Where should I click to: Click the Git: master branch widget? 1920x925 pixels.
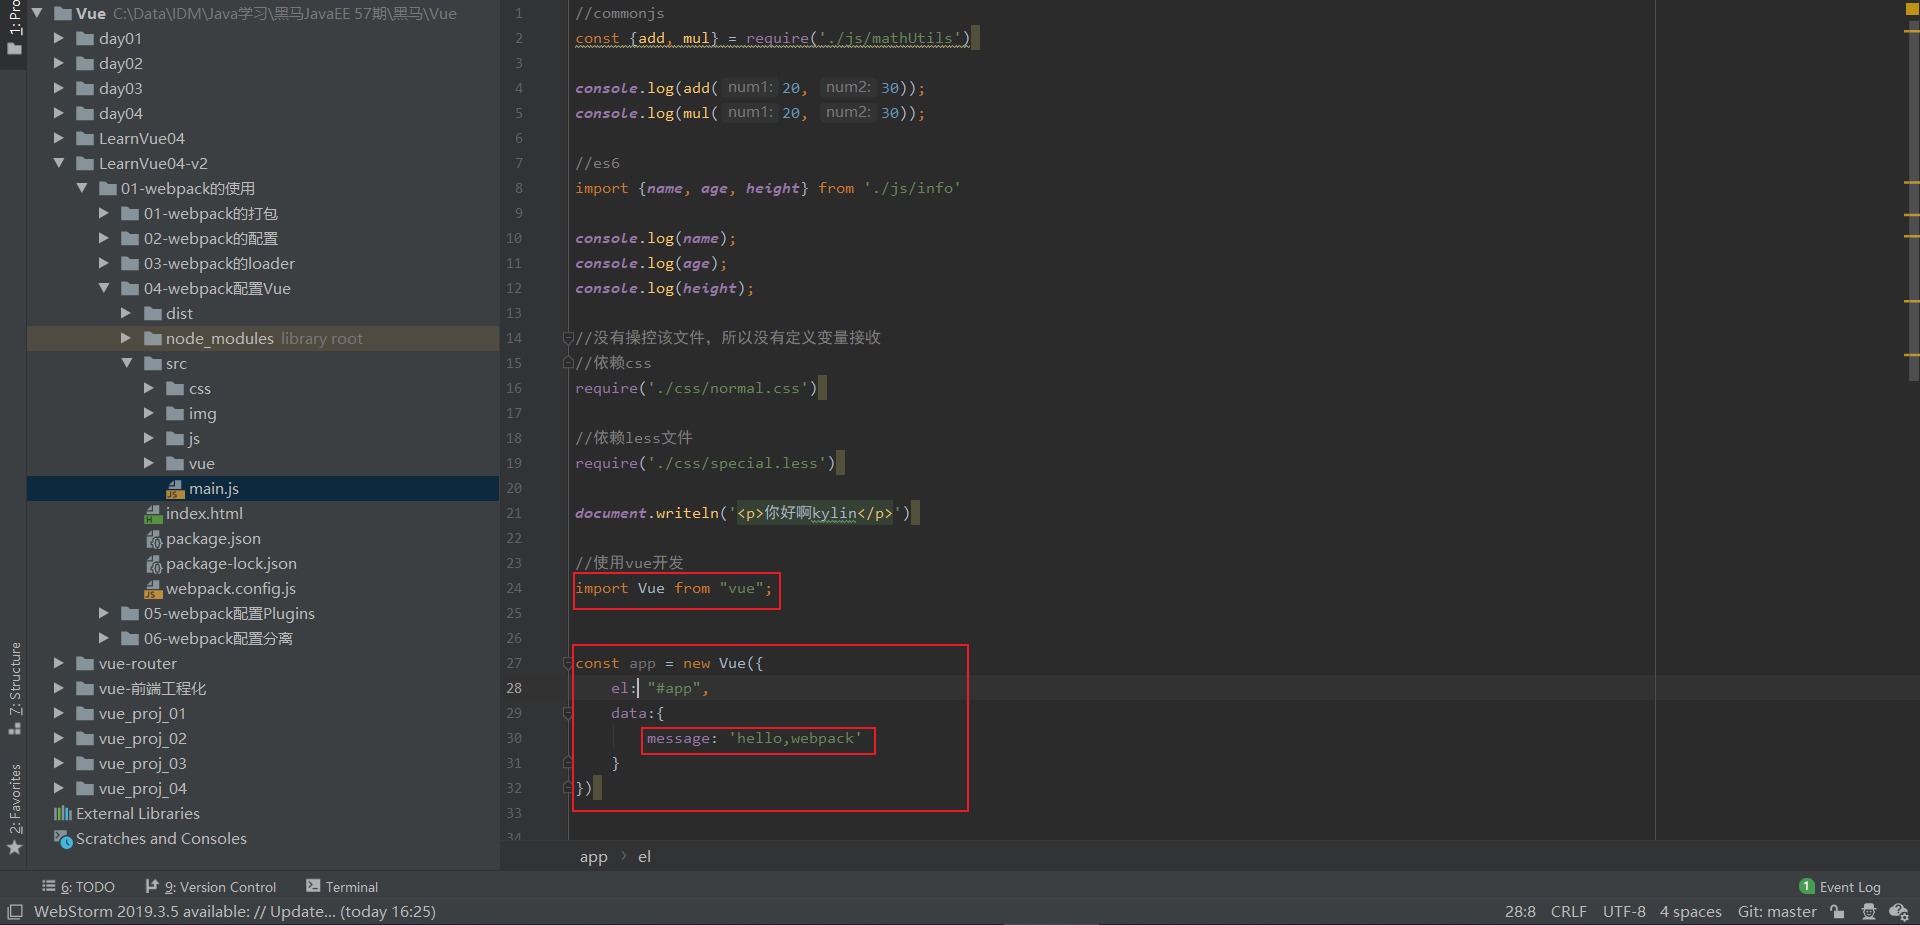[x=1777, y=912]
